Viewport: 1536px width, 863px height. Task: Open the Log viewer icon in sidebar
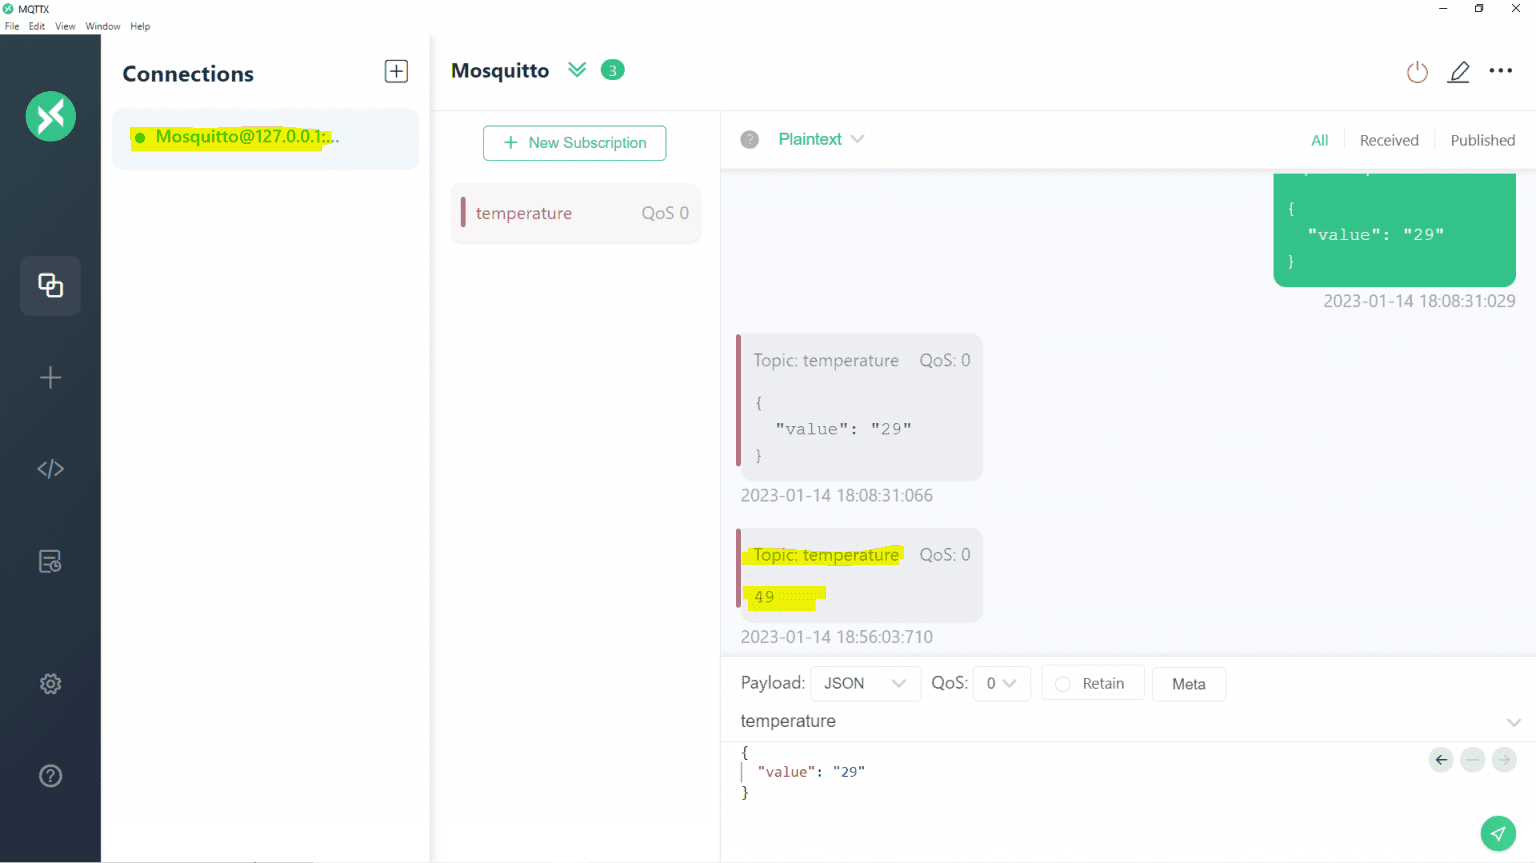point(50,562)
